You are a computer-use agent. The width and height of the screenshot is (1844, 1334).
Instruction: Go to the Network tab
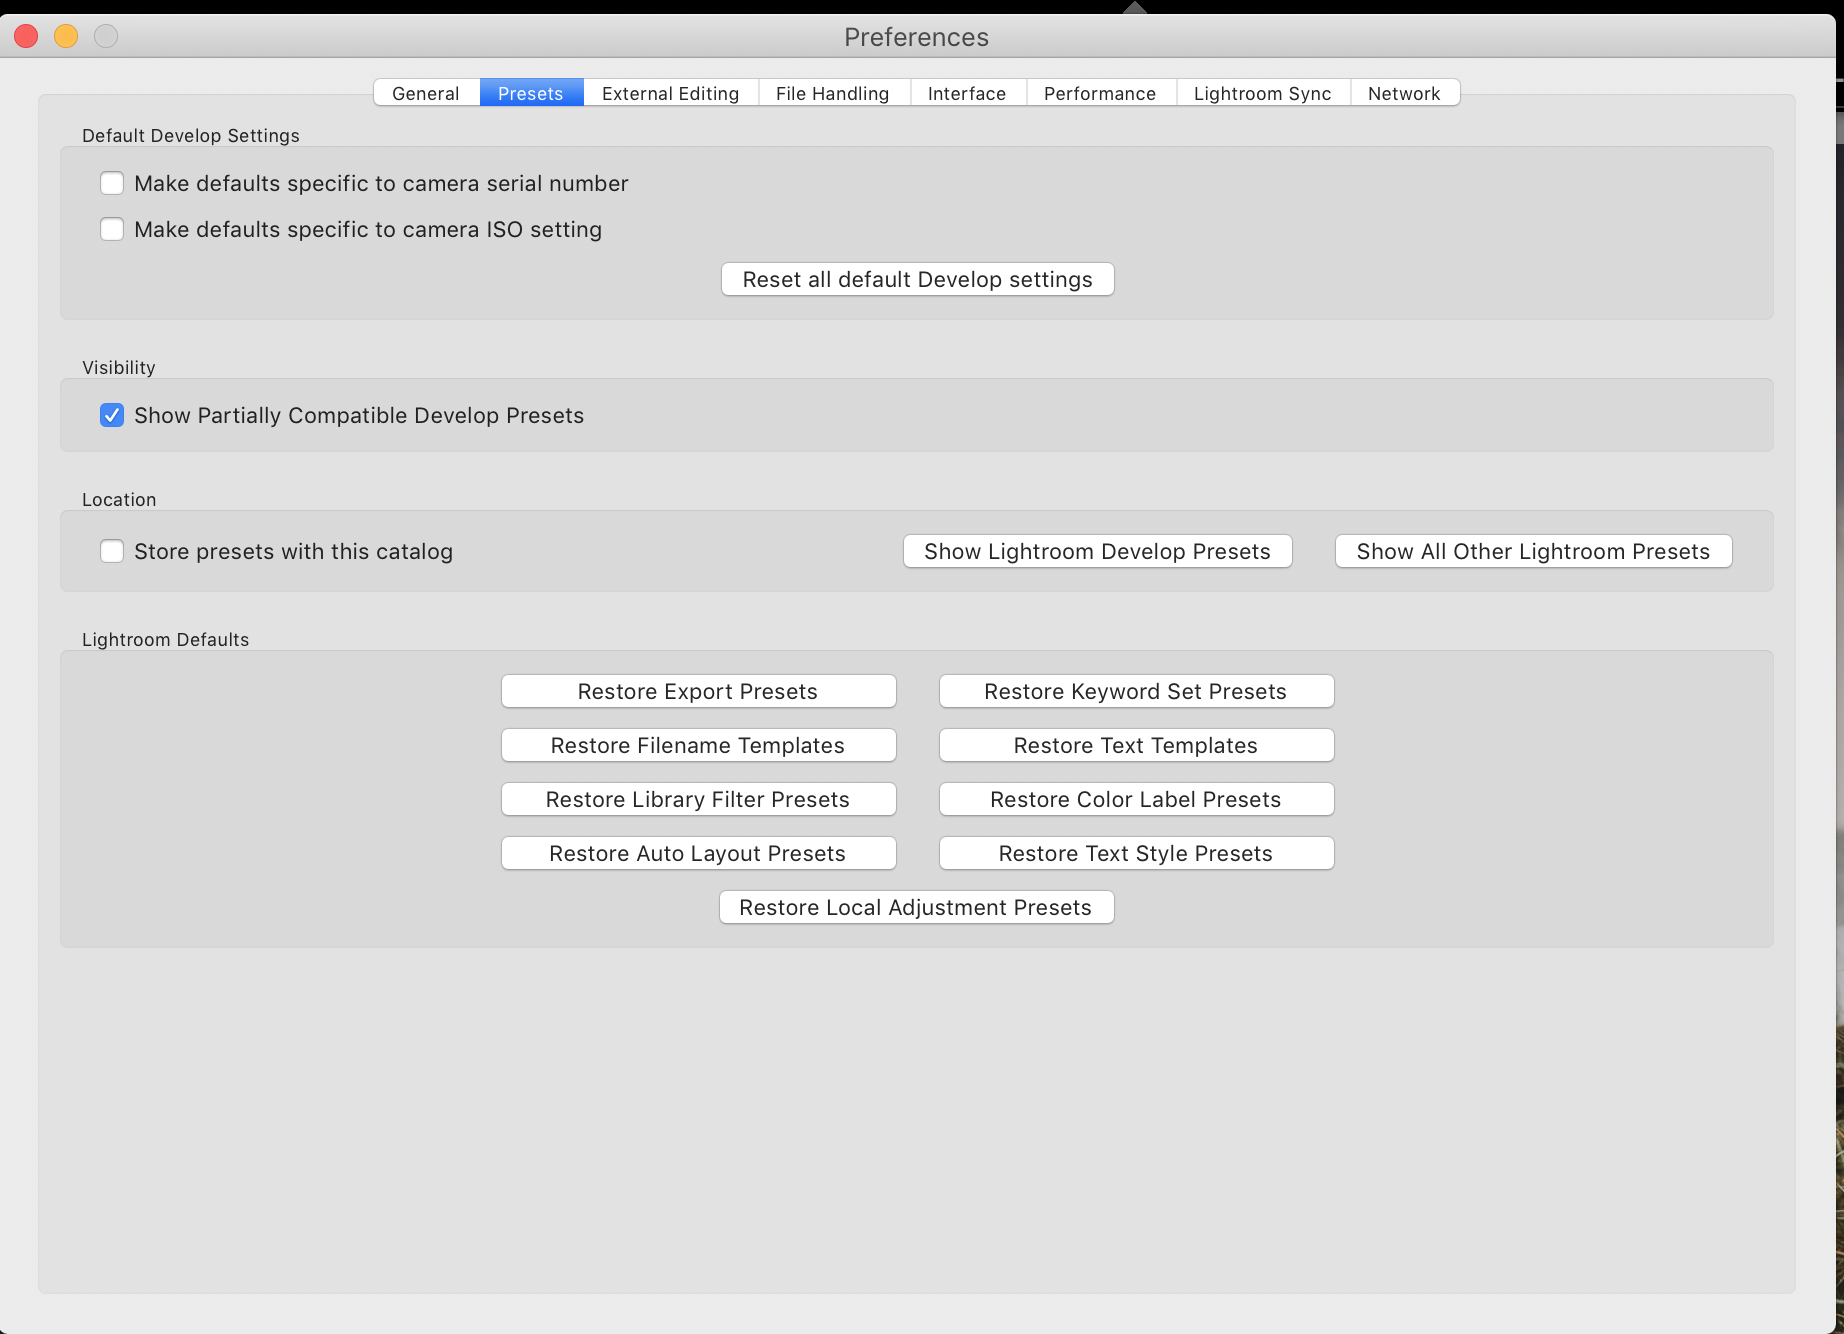[1405, 93]
